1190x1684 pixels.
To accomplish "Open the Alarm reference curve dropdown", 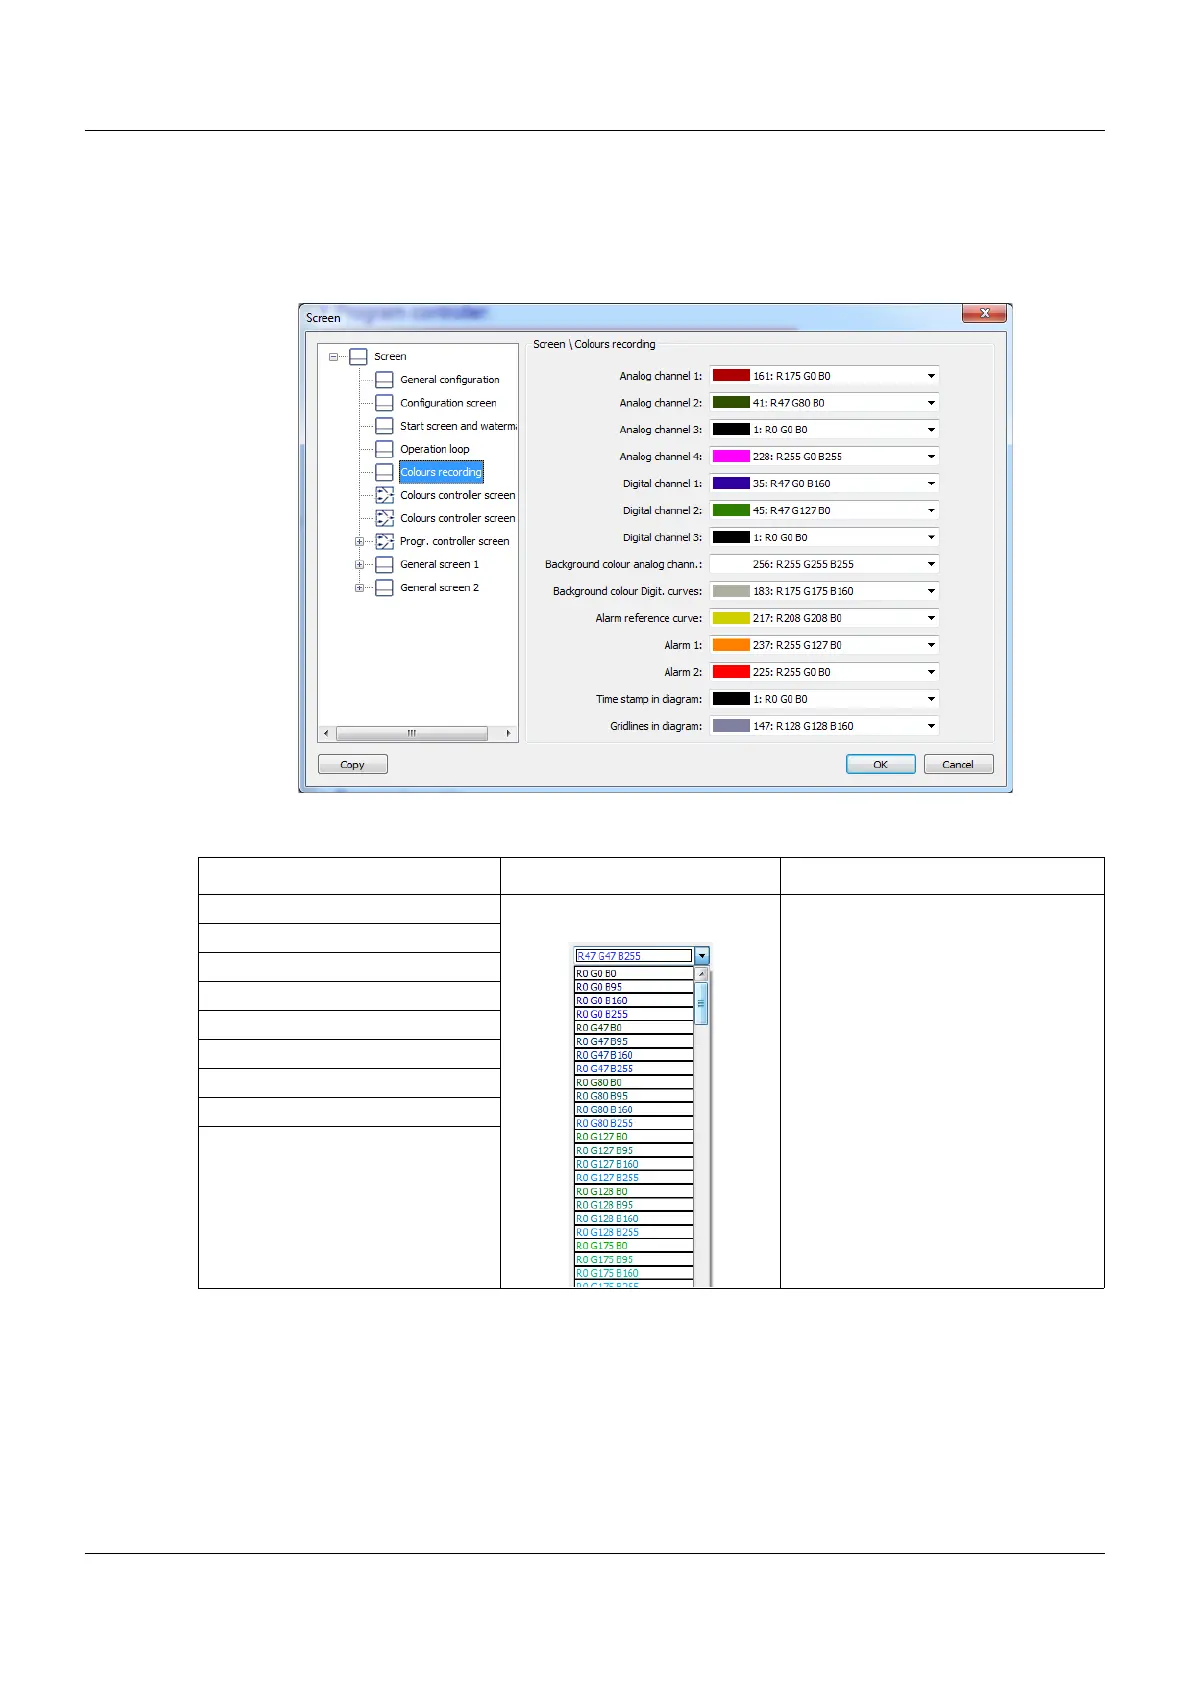I will 931,619.
